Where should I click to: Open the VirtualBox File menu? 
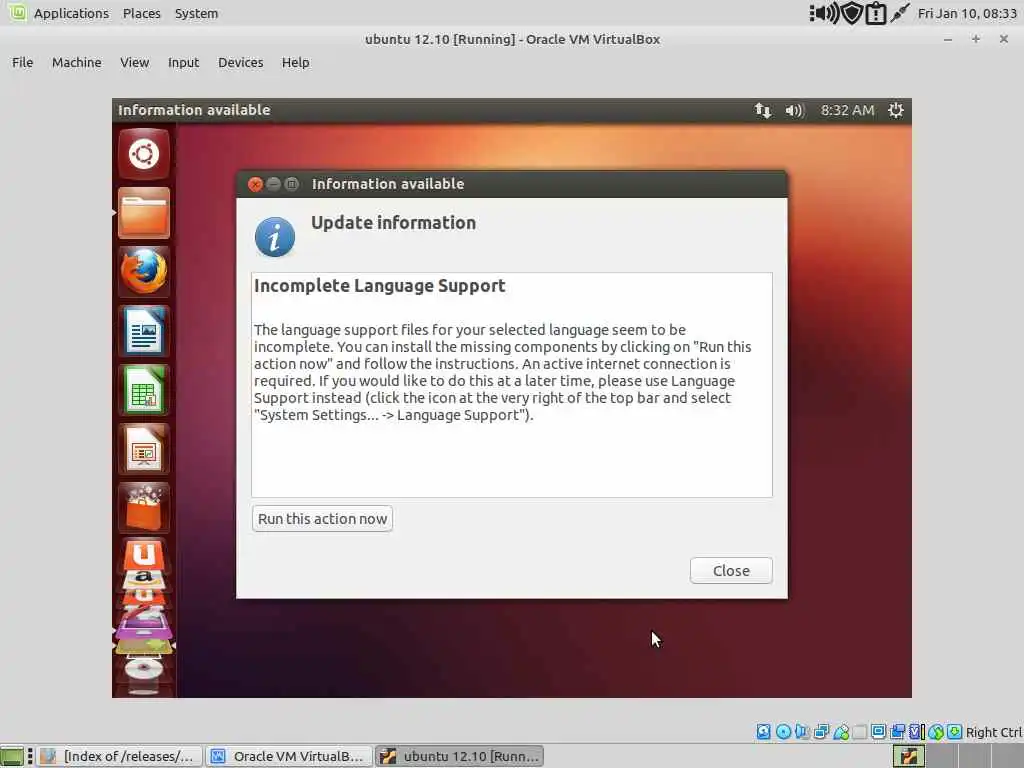22,63
